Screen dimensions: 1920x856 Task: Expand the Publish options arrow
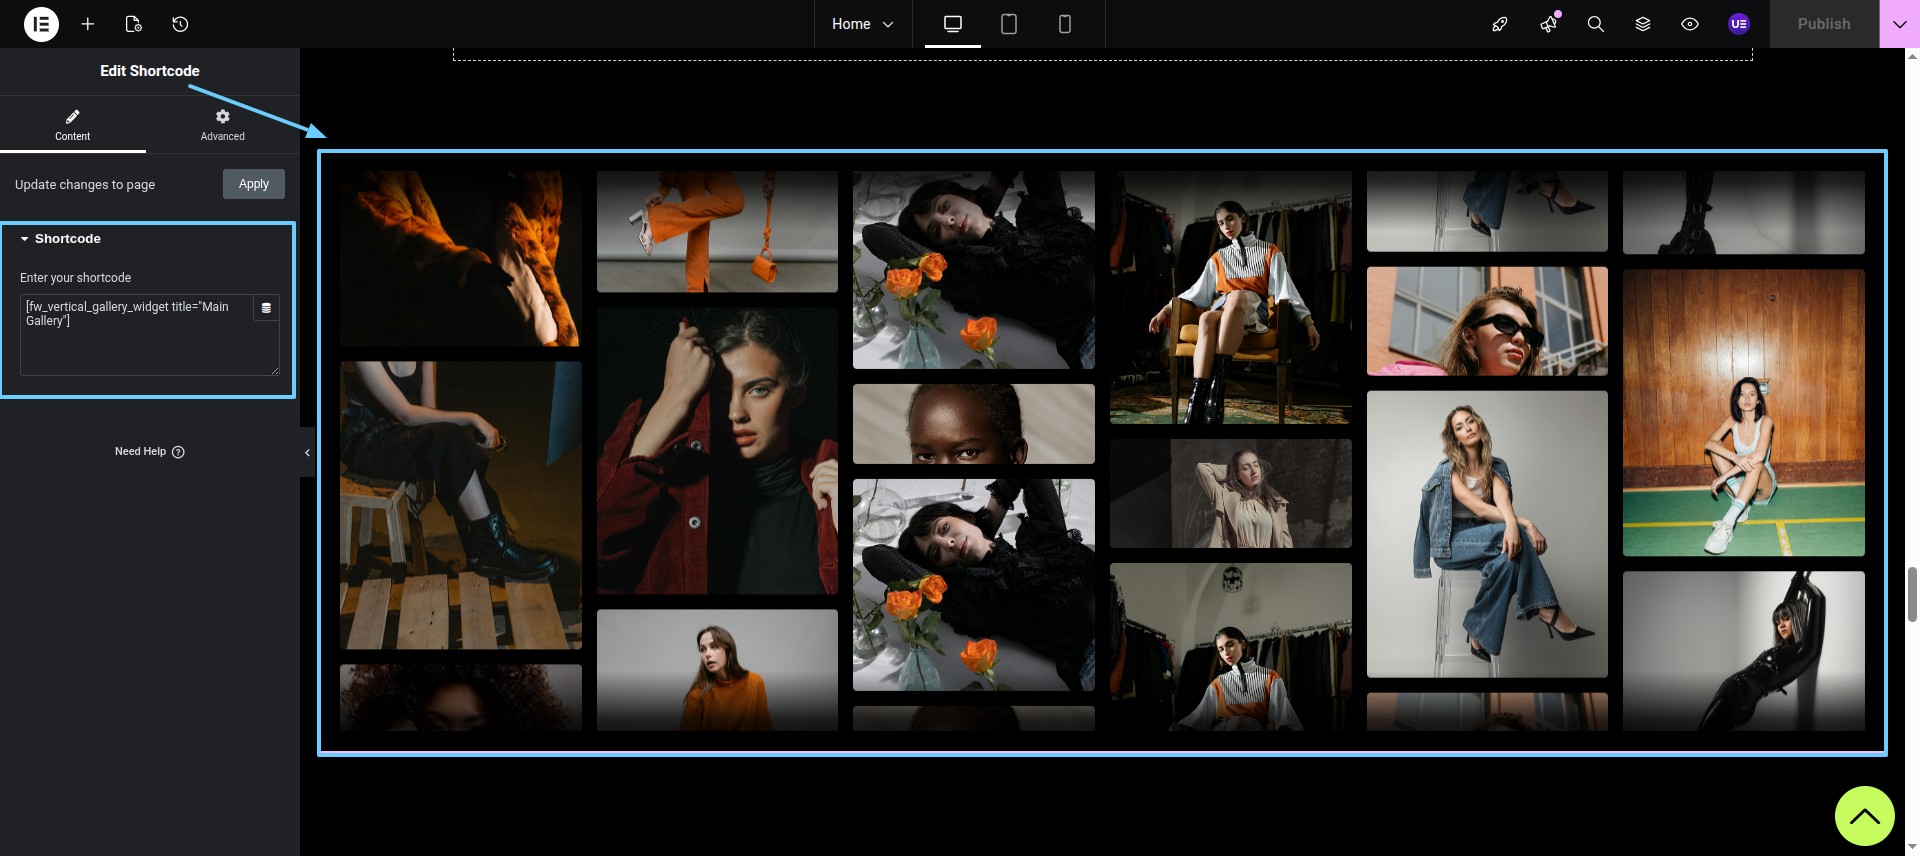1899,24
